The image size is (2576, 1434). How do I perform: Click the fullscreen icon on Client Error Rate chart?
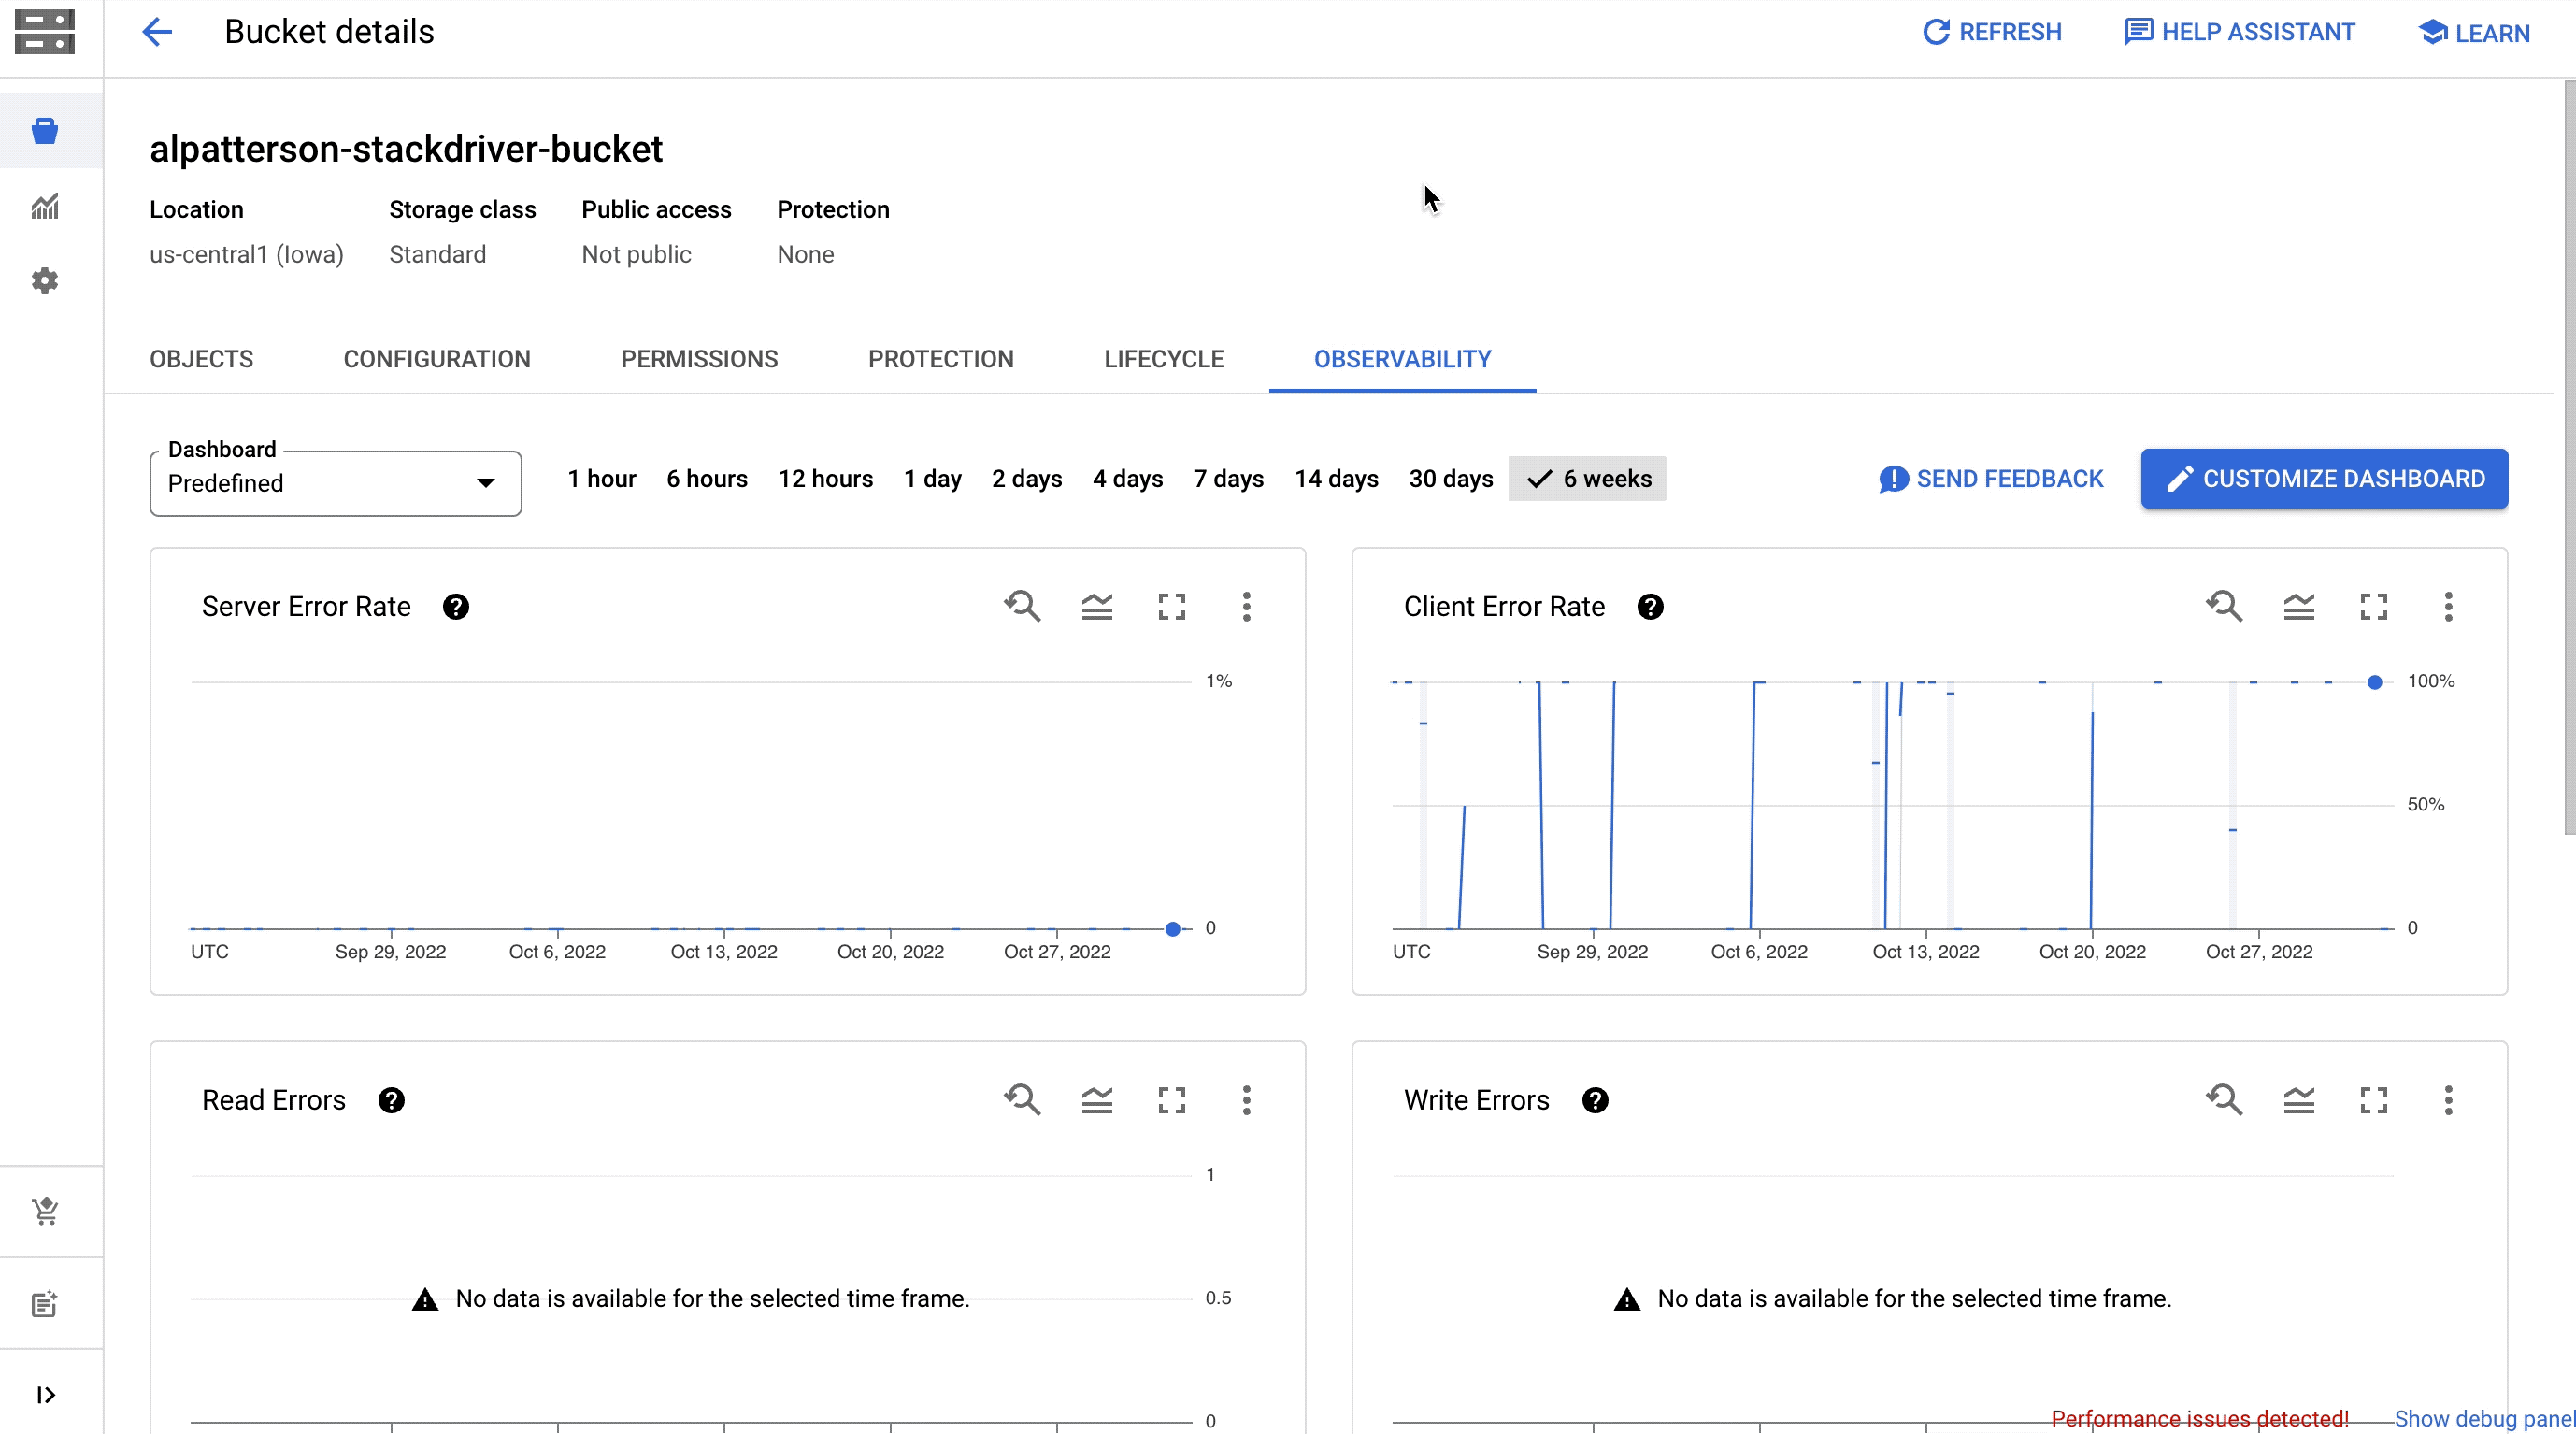point(2373,606)
